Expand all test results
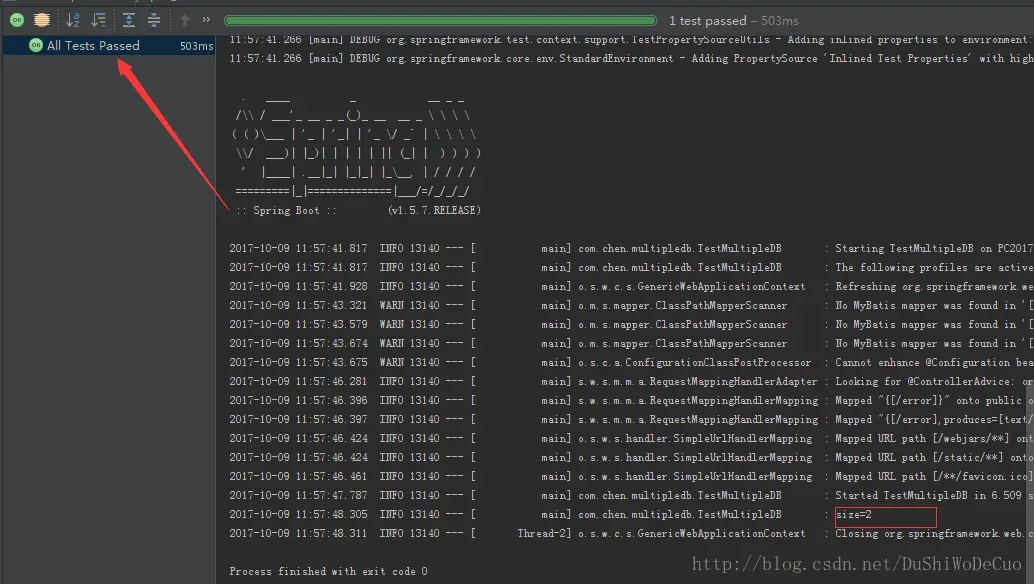 click(x=129, y=20)
